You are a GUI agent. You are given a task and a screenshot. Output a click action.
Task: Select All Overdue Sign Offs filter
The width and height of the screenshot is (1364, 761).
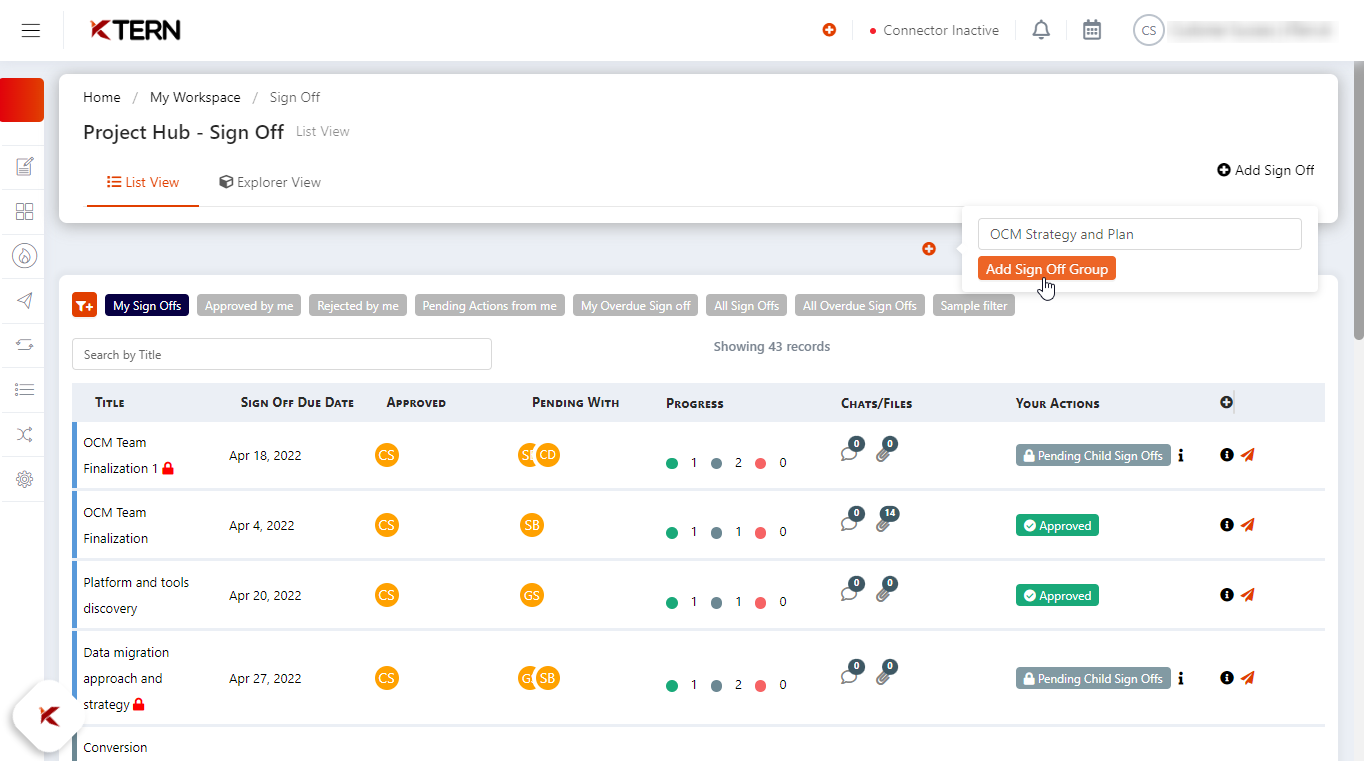[860, 305]
